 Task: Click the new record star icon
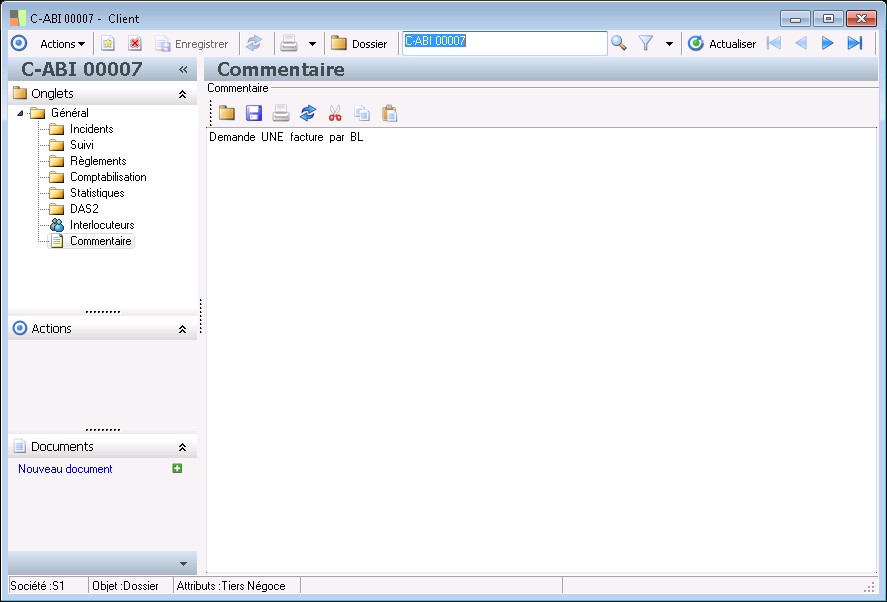(x=107, y=44)
